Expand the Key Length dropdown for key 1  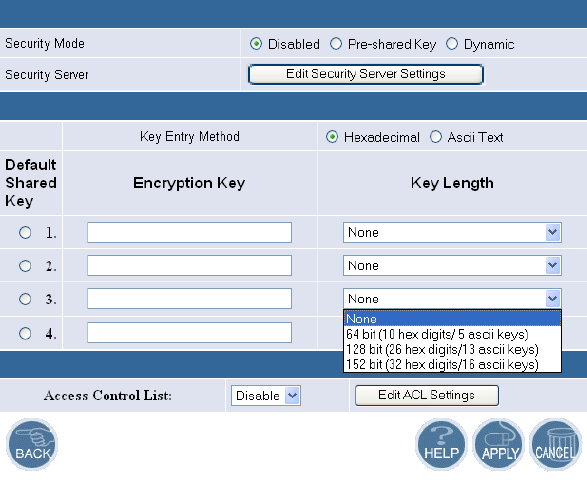[452, 233]
